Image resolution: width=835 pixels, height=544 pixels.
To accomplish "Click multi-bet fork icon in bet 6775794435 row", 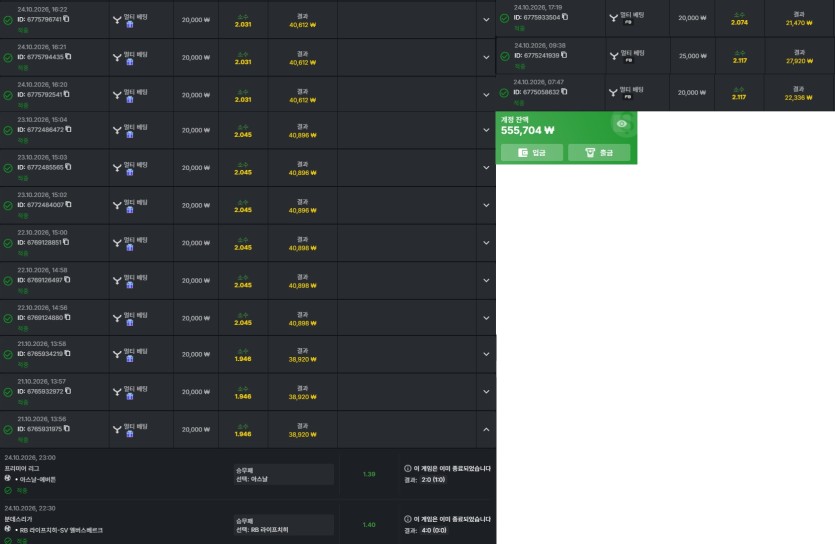I will [x=117, y=57].
